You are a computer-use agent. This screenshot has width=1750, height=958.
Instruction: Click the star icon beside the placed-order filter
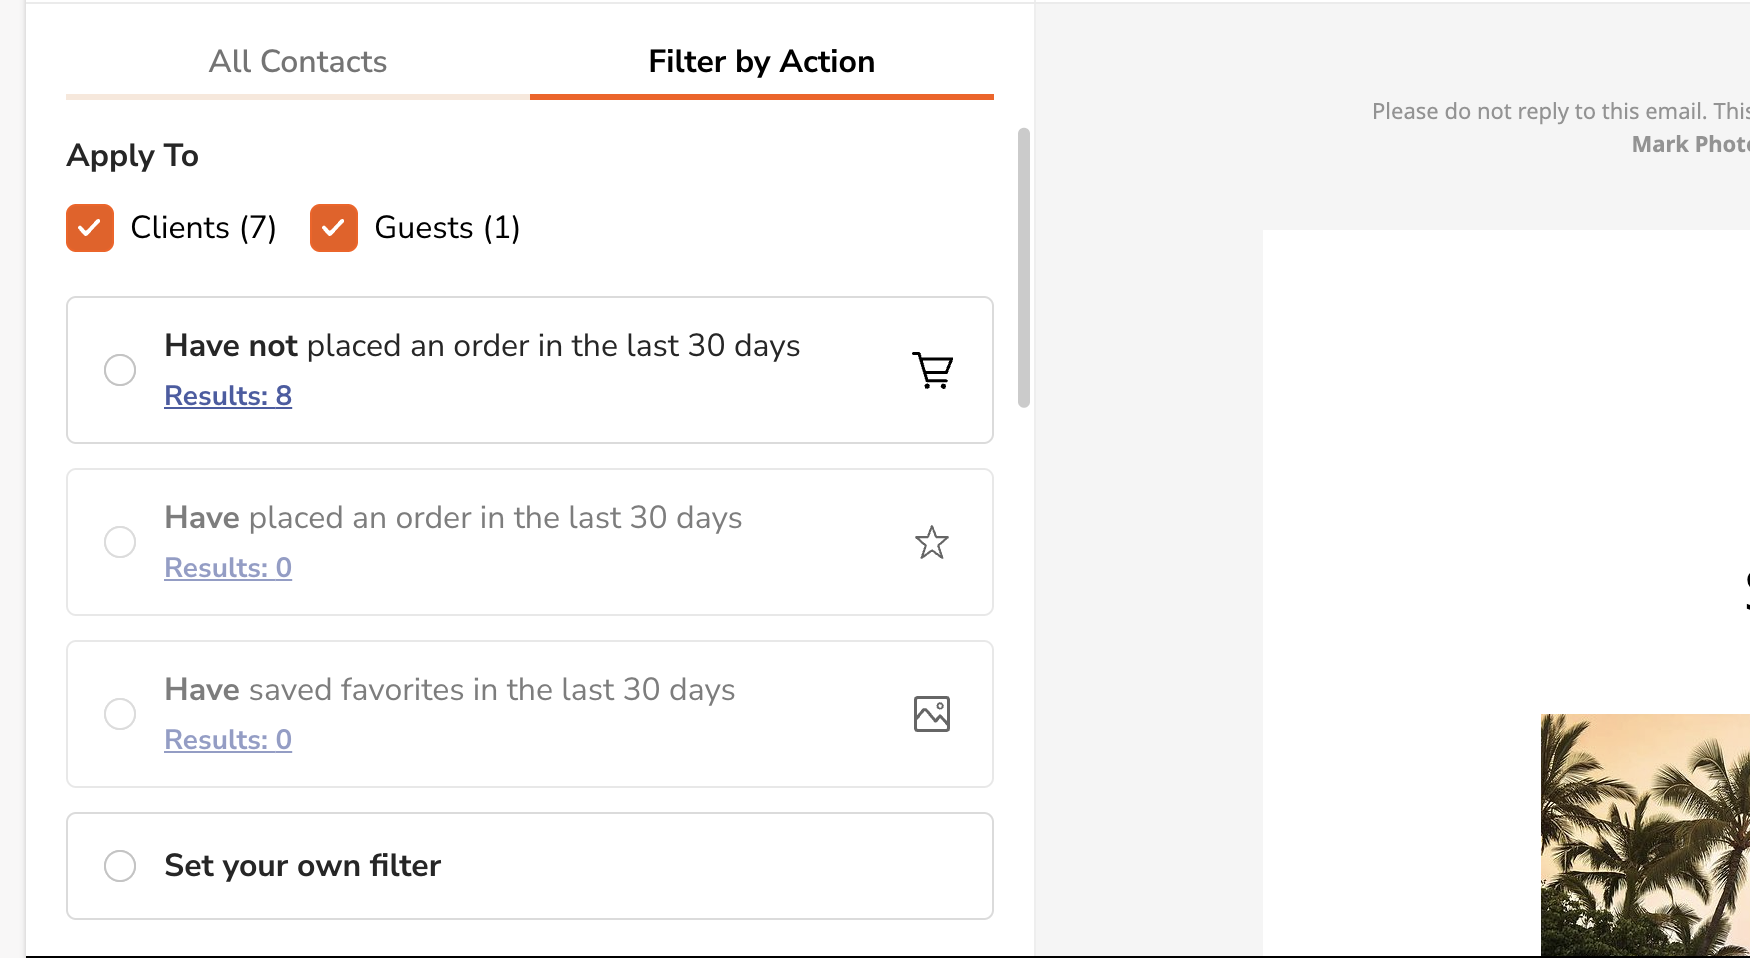931,541
